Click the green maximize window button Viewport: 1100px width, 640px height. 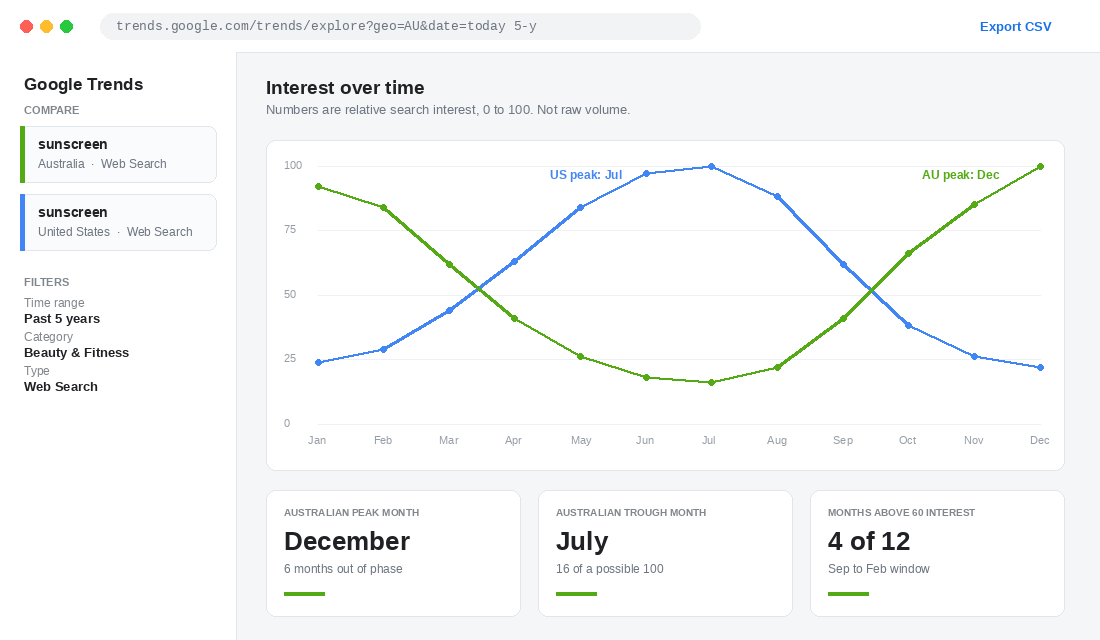point(67,27)
